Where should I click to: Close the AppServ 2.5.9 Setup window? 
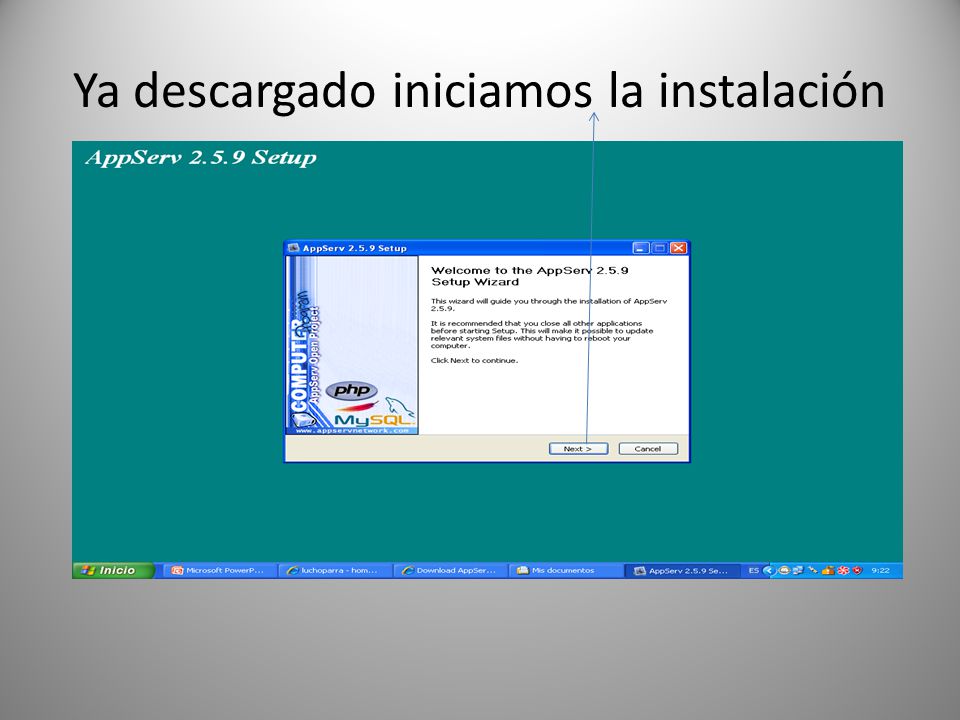coord(678,248)
